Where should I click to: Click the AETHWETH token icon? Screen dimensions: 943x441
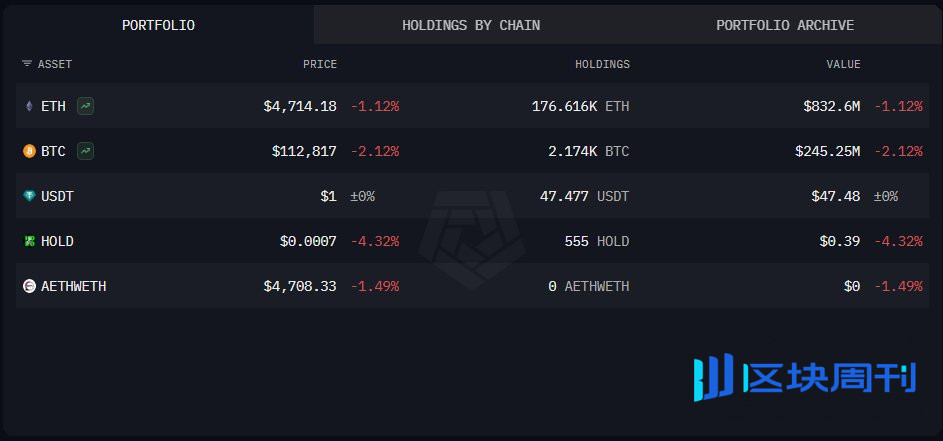[x=29, y=286]
